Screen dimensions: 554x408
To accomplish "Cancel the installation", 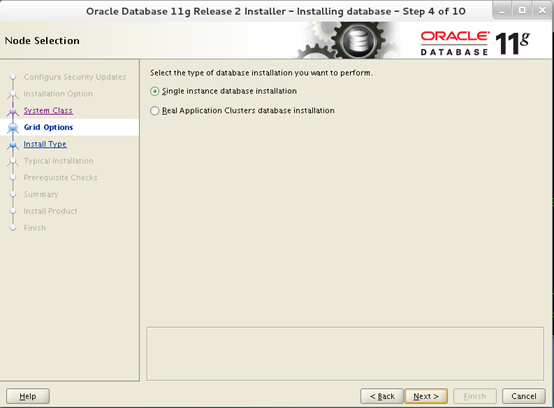I will [524, 396].
